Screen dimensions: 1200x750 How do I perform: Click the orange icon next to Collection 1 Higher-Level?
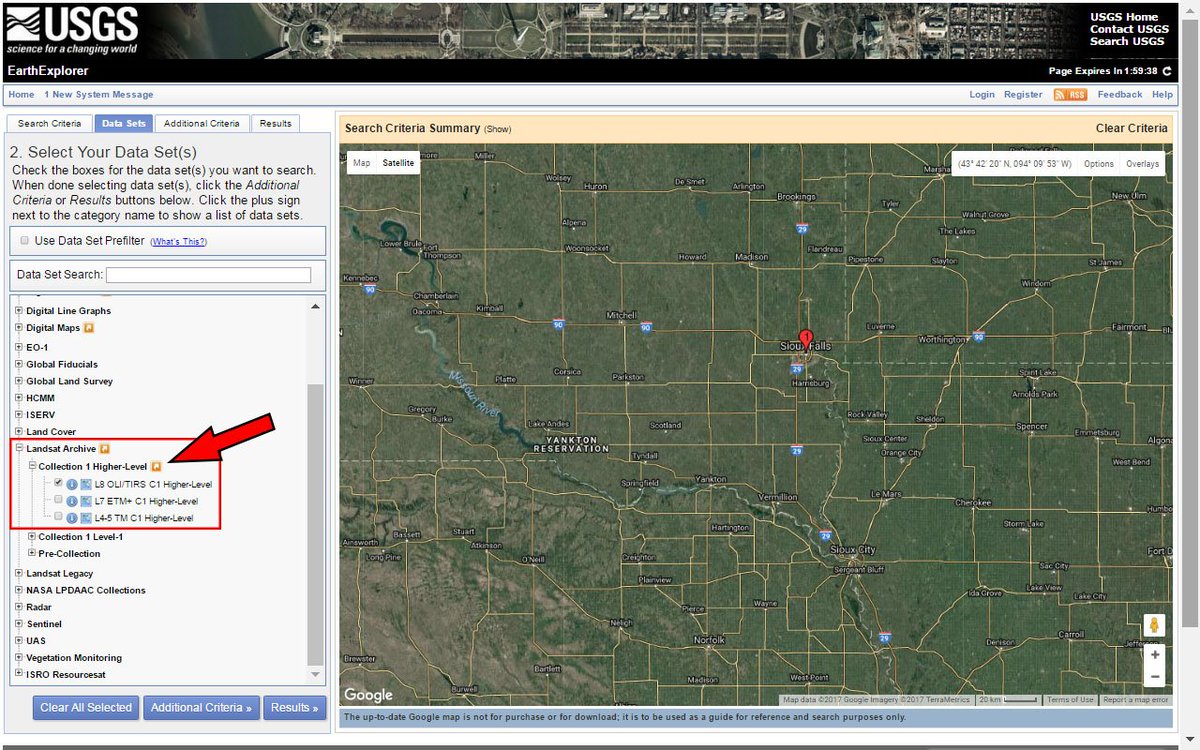pyautogui.click(x=157, y=466)
